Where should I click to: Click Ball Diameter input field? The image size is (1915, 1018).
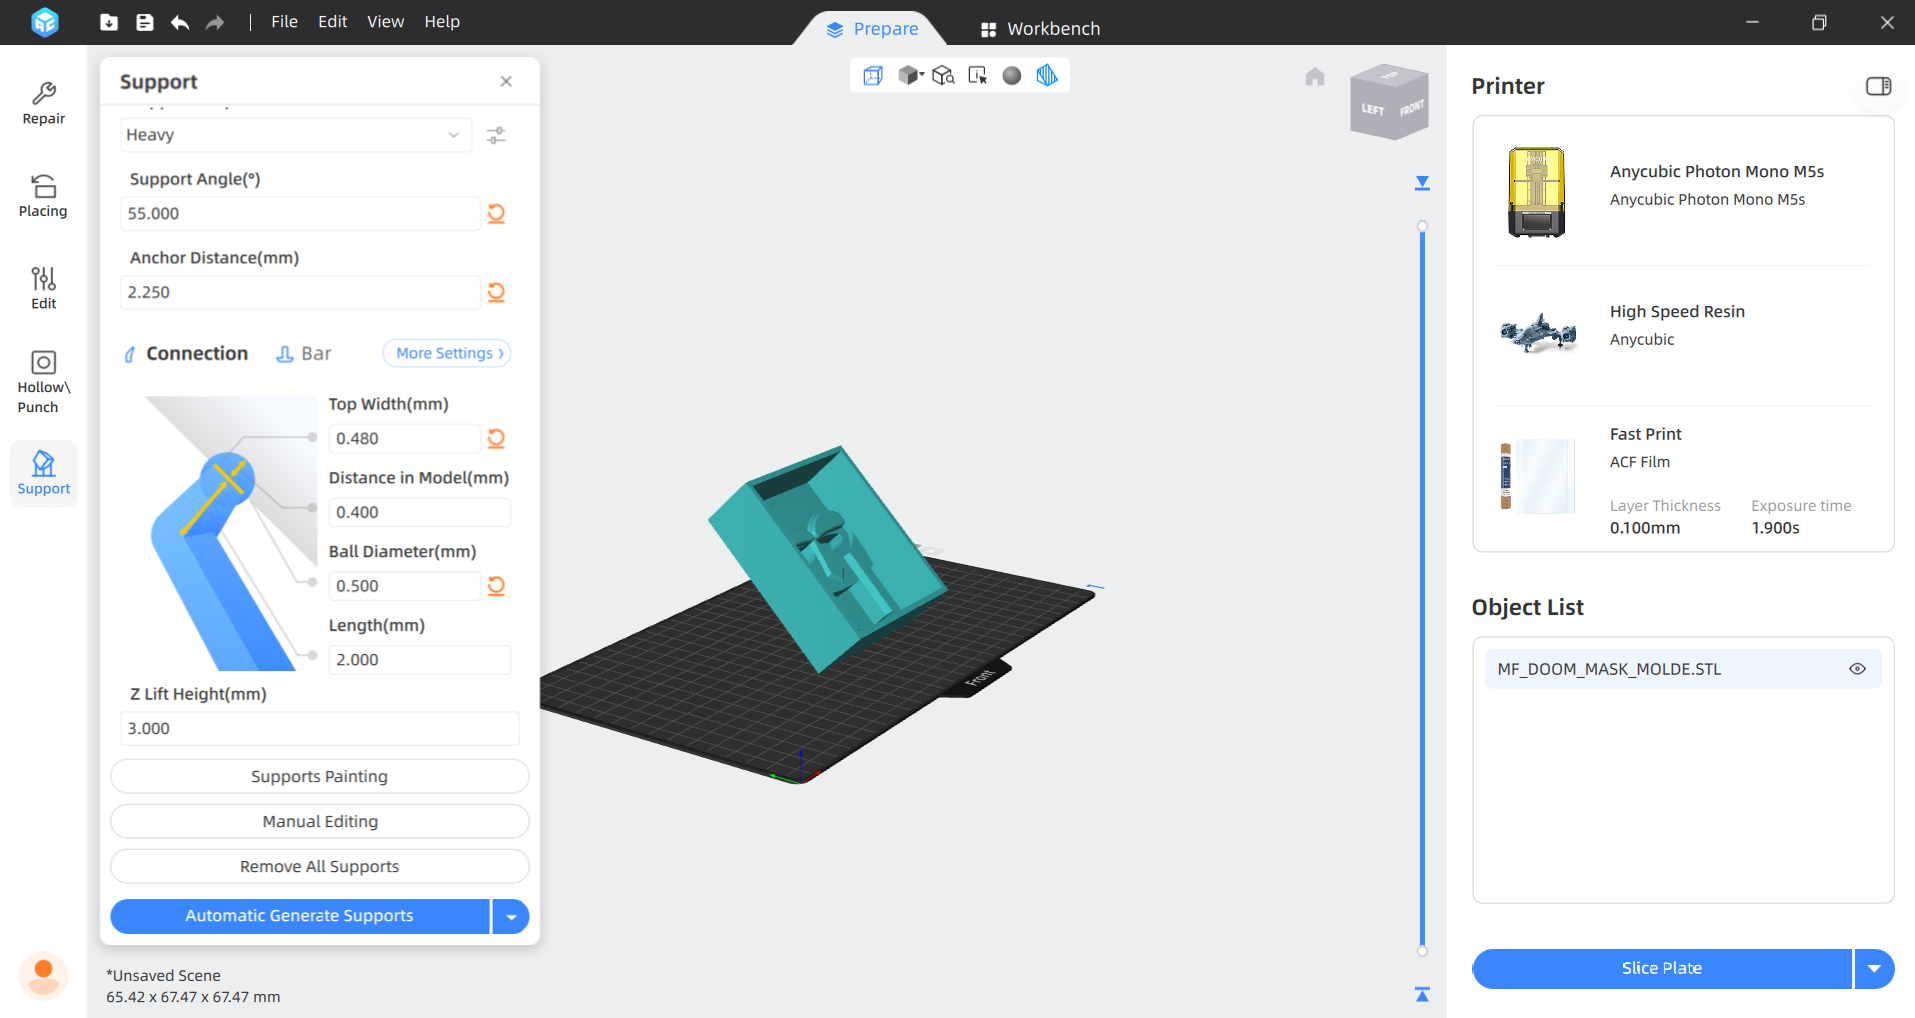[x=405, y=586]
